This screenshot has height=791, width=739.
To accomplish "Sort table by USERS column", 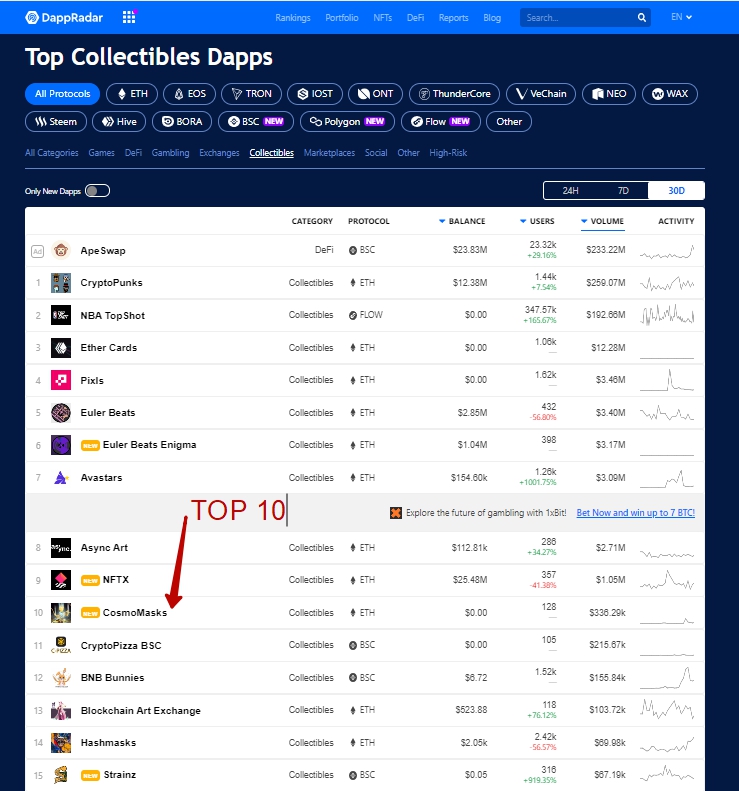I will pos(537,221).
